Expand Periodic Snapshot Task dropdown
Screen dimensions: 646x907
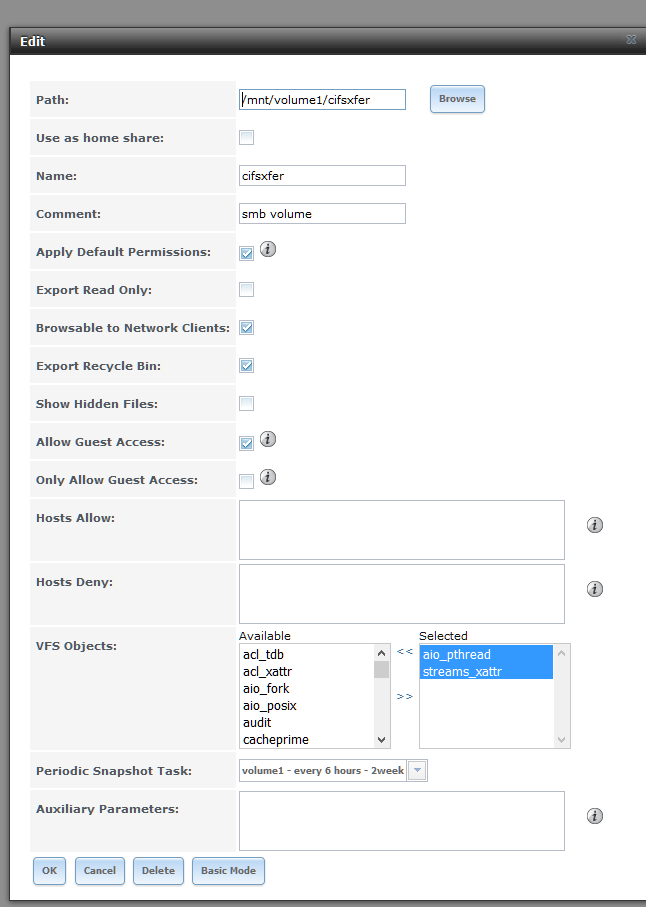pos(418,770)
